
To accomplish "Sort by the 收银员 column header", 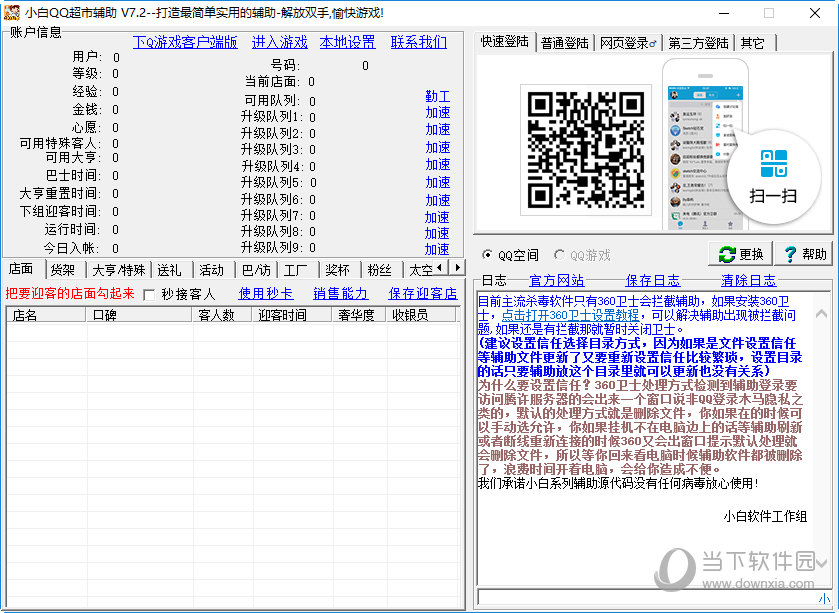I will coord(421,315).
